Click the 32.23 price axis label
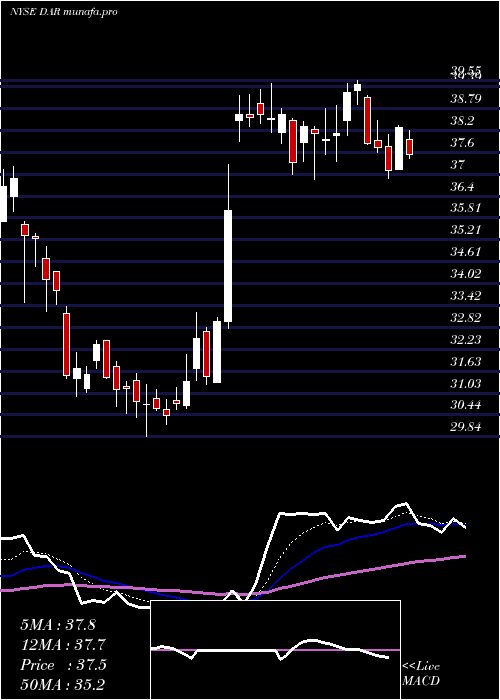Viewport: 500px width, 700px height. pyautogui.click(x=466, y=340)
